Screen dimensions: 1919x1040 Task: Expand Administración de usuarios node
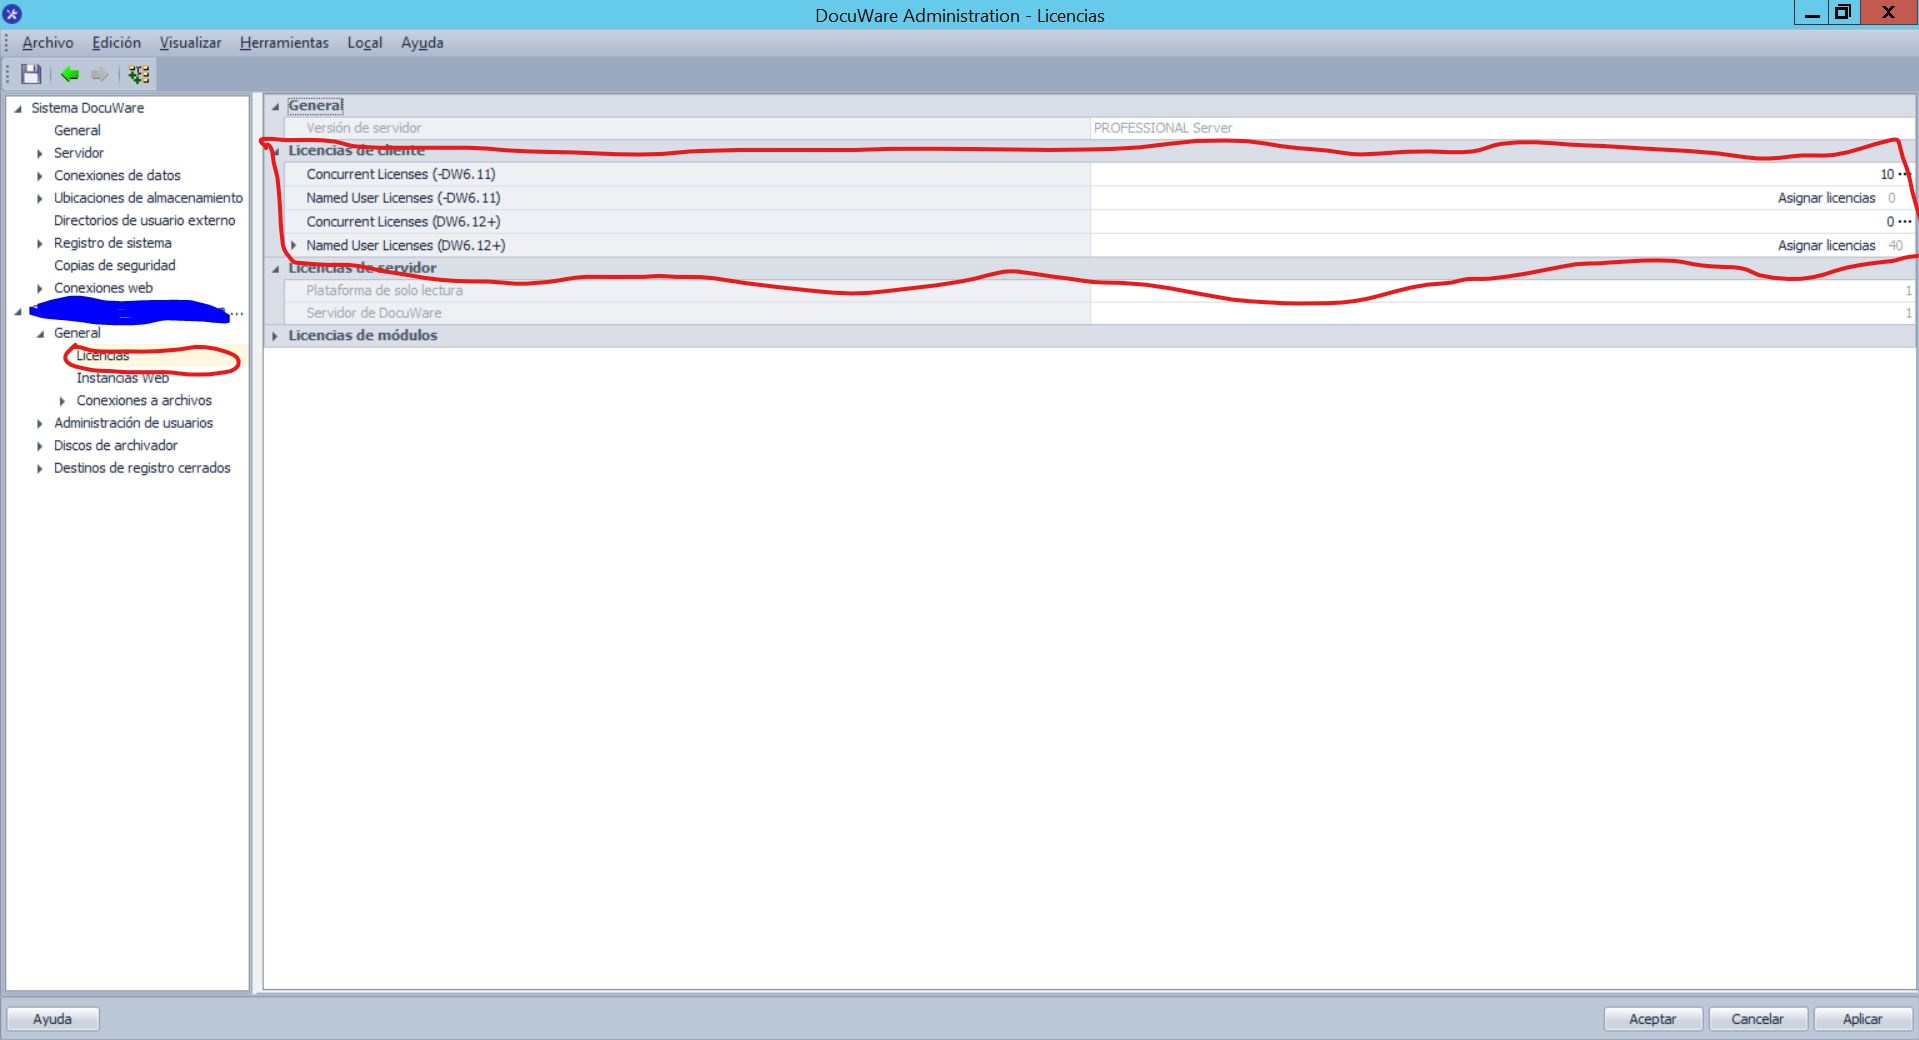pyautogui.click(x=40, y=423)
